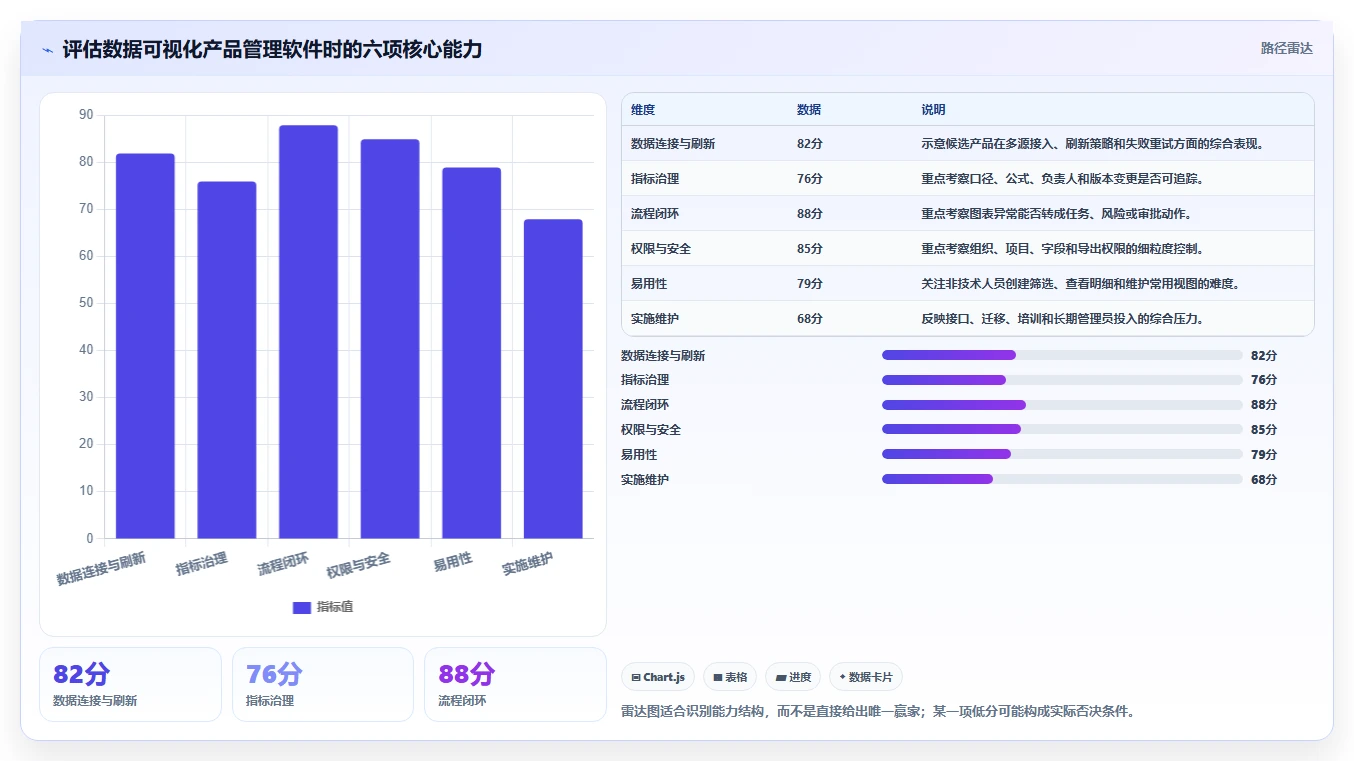
Task: Open the 82分 数据连接与刷新 data card
Action: [130, 684]
